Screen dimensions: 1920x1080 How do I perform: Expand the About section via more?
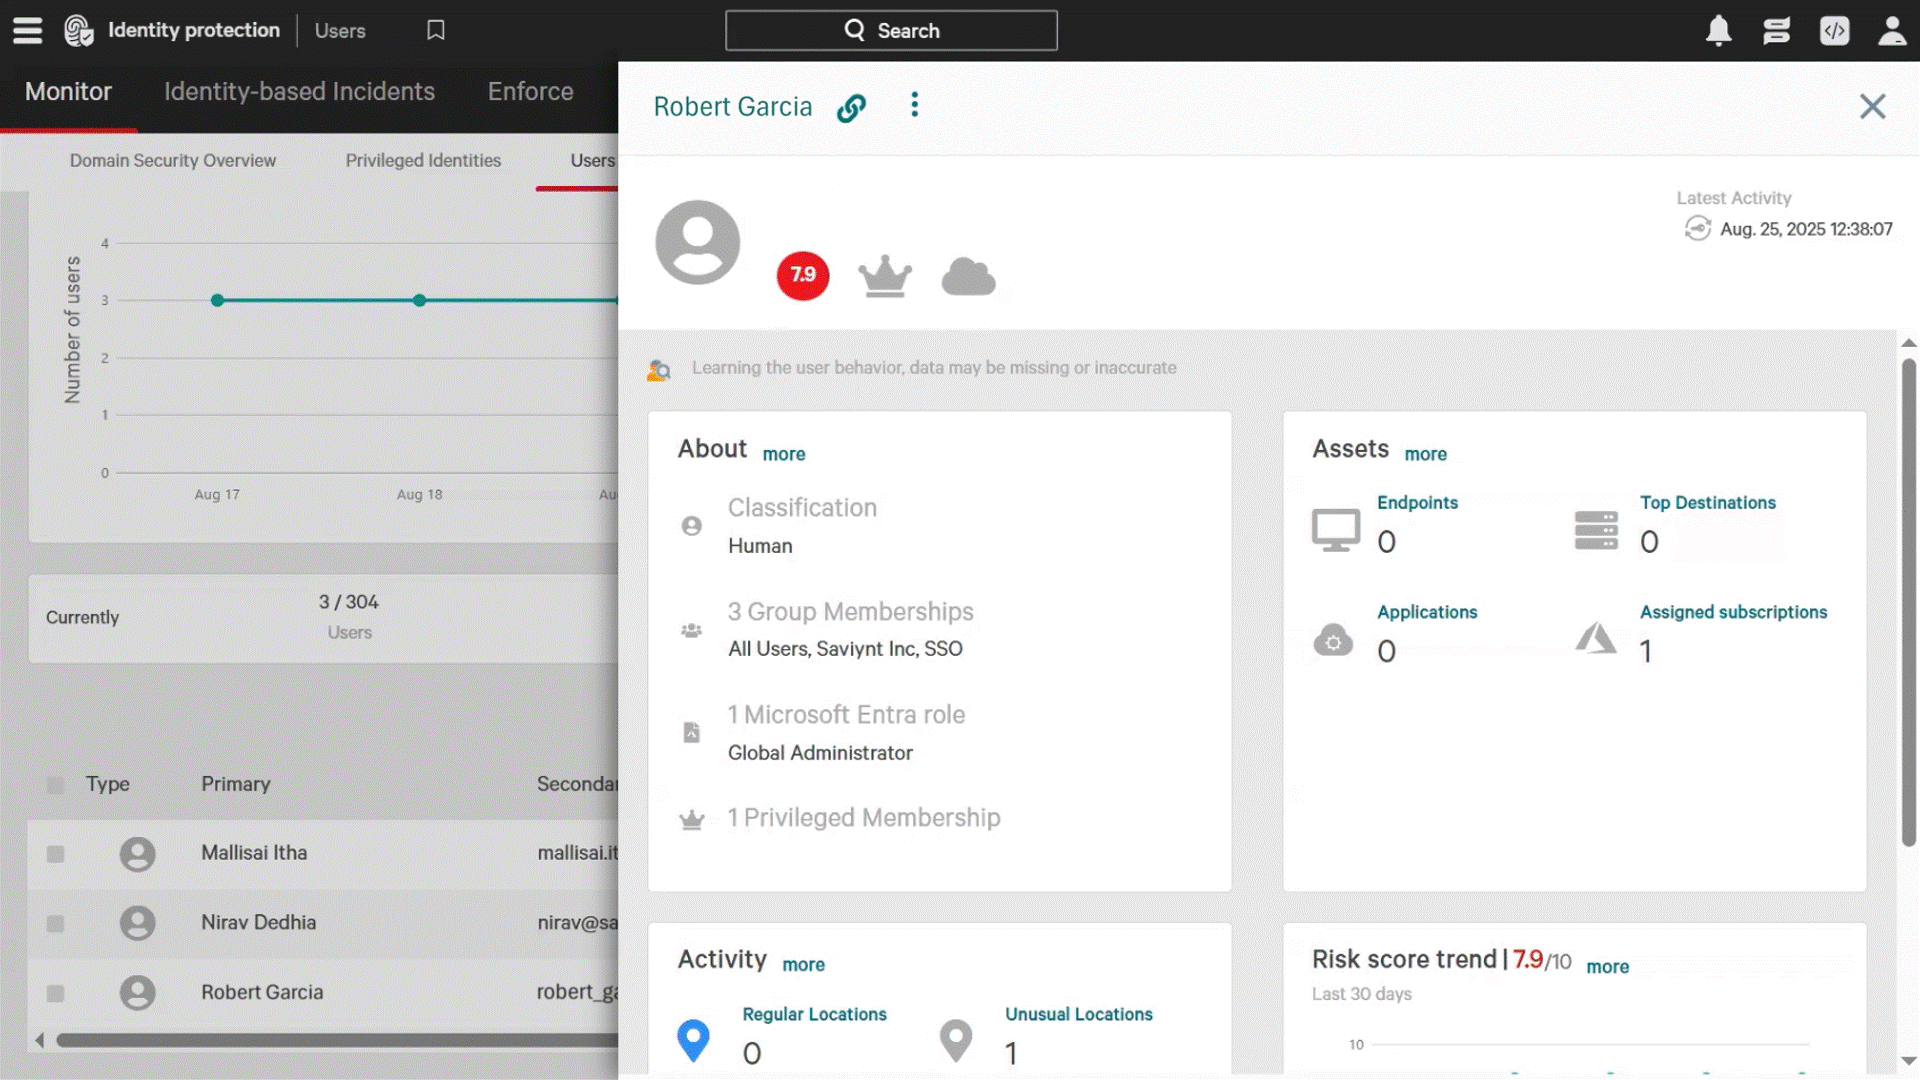(783, 454)
